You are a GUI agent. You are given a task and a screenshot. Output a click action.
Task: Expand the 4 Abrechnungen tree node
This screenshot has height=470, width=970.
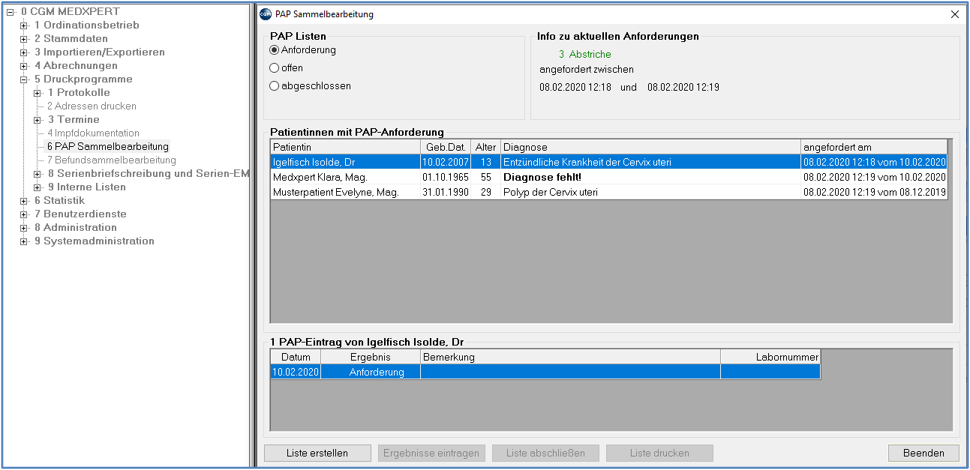tap(24, 66)
